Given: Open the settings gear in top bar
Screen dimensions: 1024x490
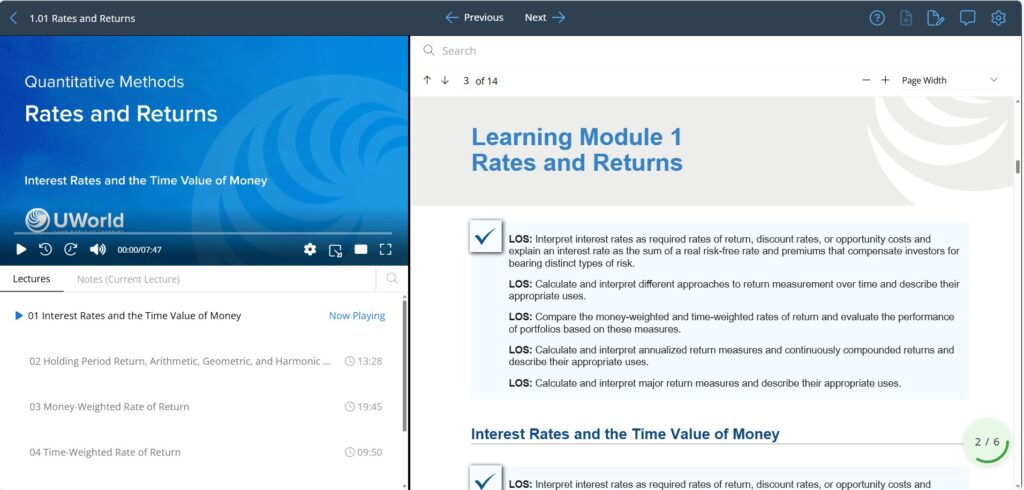Looking at the screenshot, I should pos(998,18).
